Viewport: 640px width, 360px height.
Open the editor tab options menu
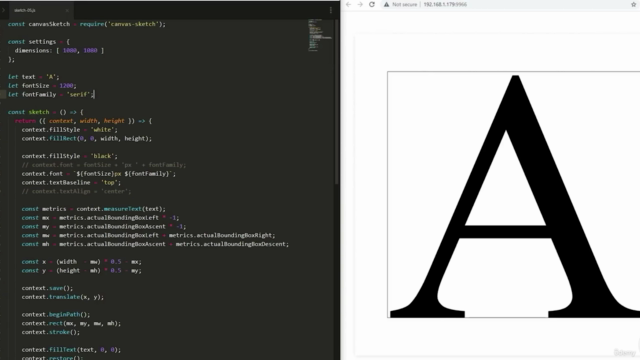point(331,10)
